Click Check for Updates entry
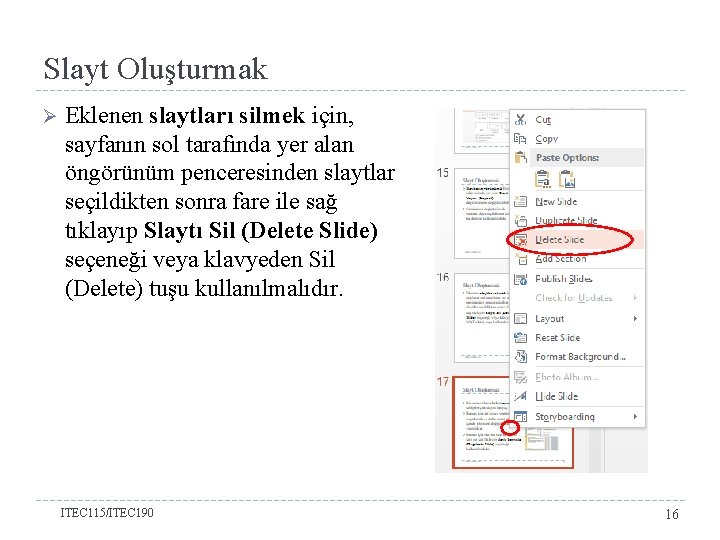Image resolution: width=720 pixels, height=540 pixels. coord(578,298)
